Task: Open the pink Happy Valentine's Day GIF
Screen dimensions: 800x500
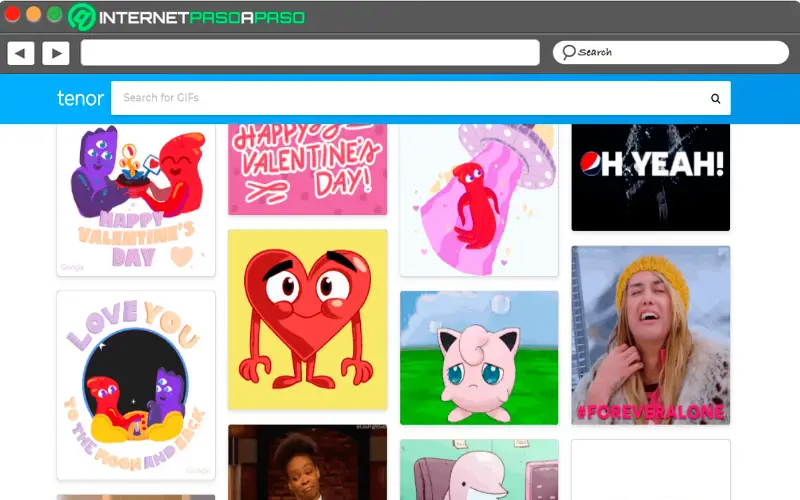Action: pyautogui.click(x=308, y=169)
